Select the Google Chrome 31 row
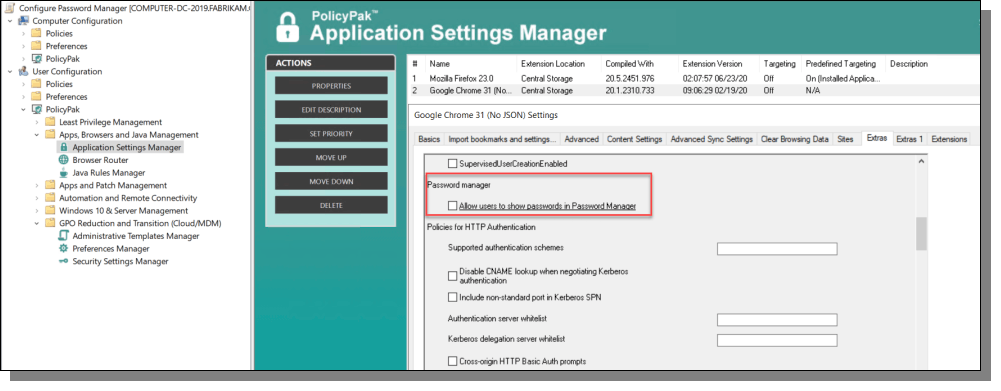Viewport: 1001px width, 391px height. 693,91
